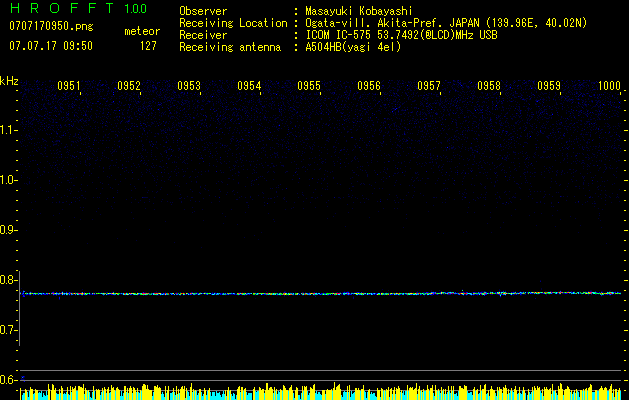Click the kHz axis unit label
Screen dimensions: 629x400
(9, 81)
